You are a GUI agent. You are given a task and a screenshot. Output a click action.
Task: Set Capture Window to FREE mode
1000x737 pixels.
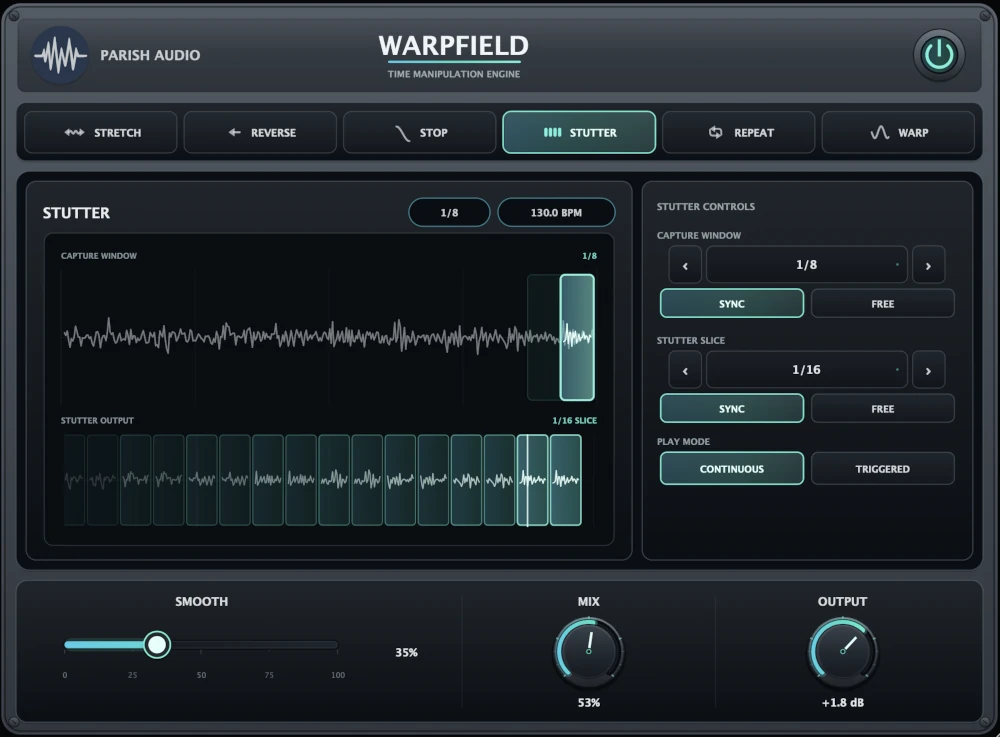[x=883, y=303]
